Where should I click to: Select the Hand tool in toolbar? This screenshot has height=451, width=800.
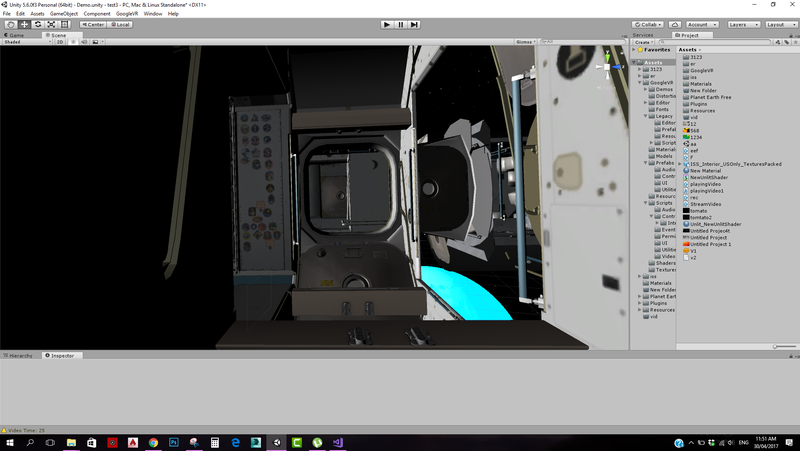coord(11,24)
